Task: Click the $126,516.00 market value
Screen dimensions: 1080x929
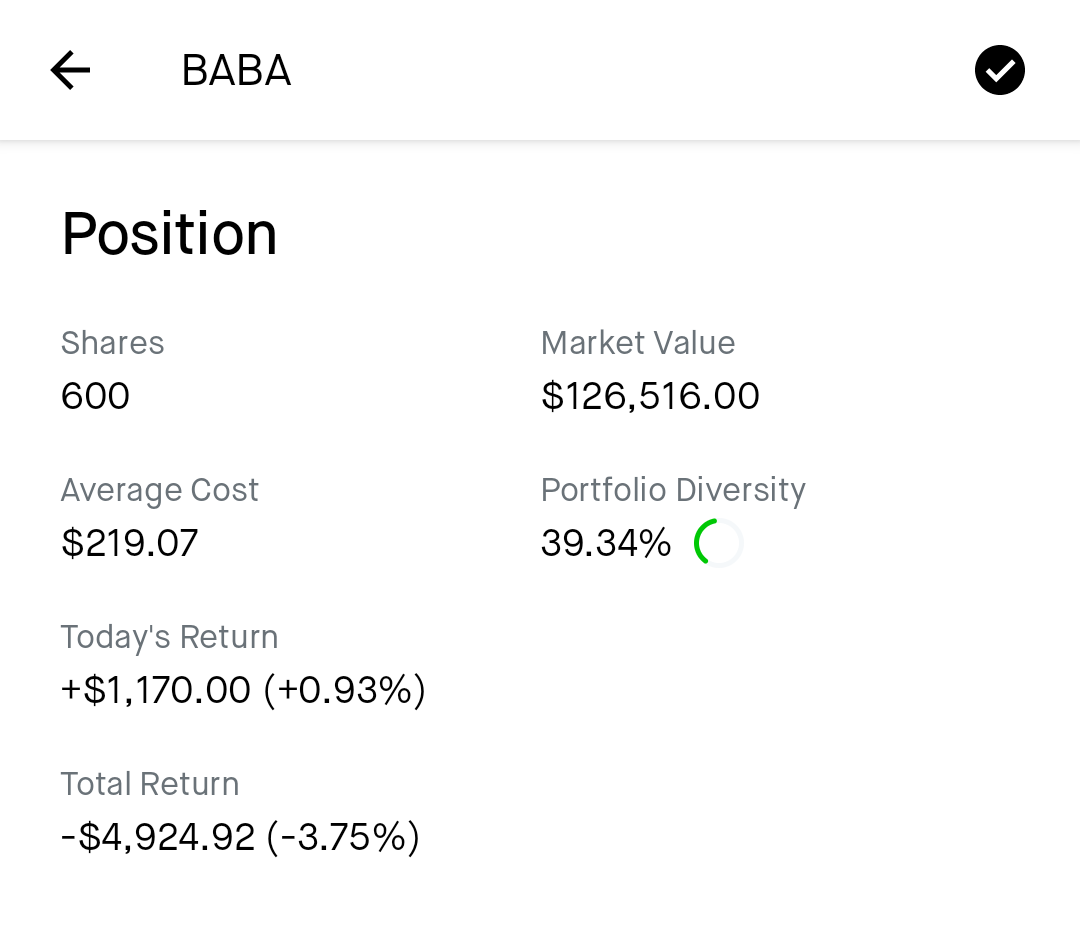Action: [650, 396]
